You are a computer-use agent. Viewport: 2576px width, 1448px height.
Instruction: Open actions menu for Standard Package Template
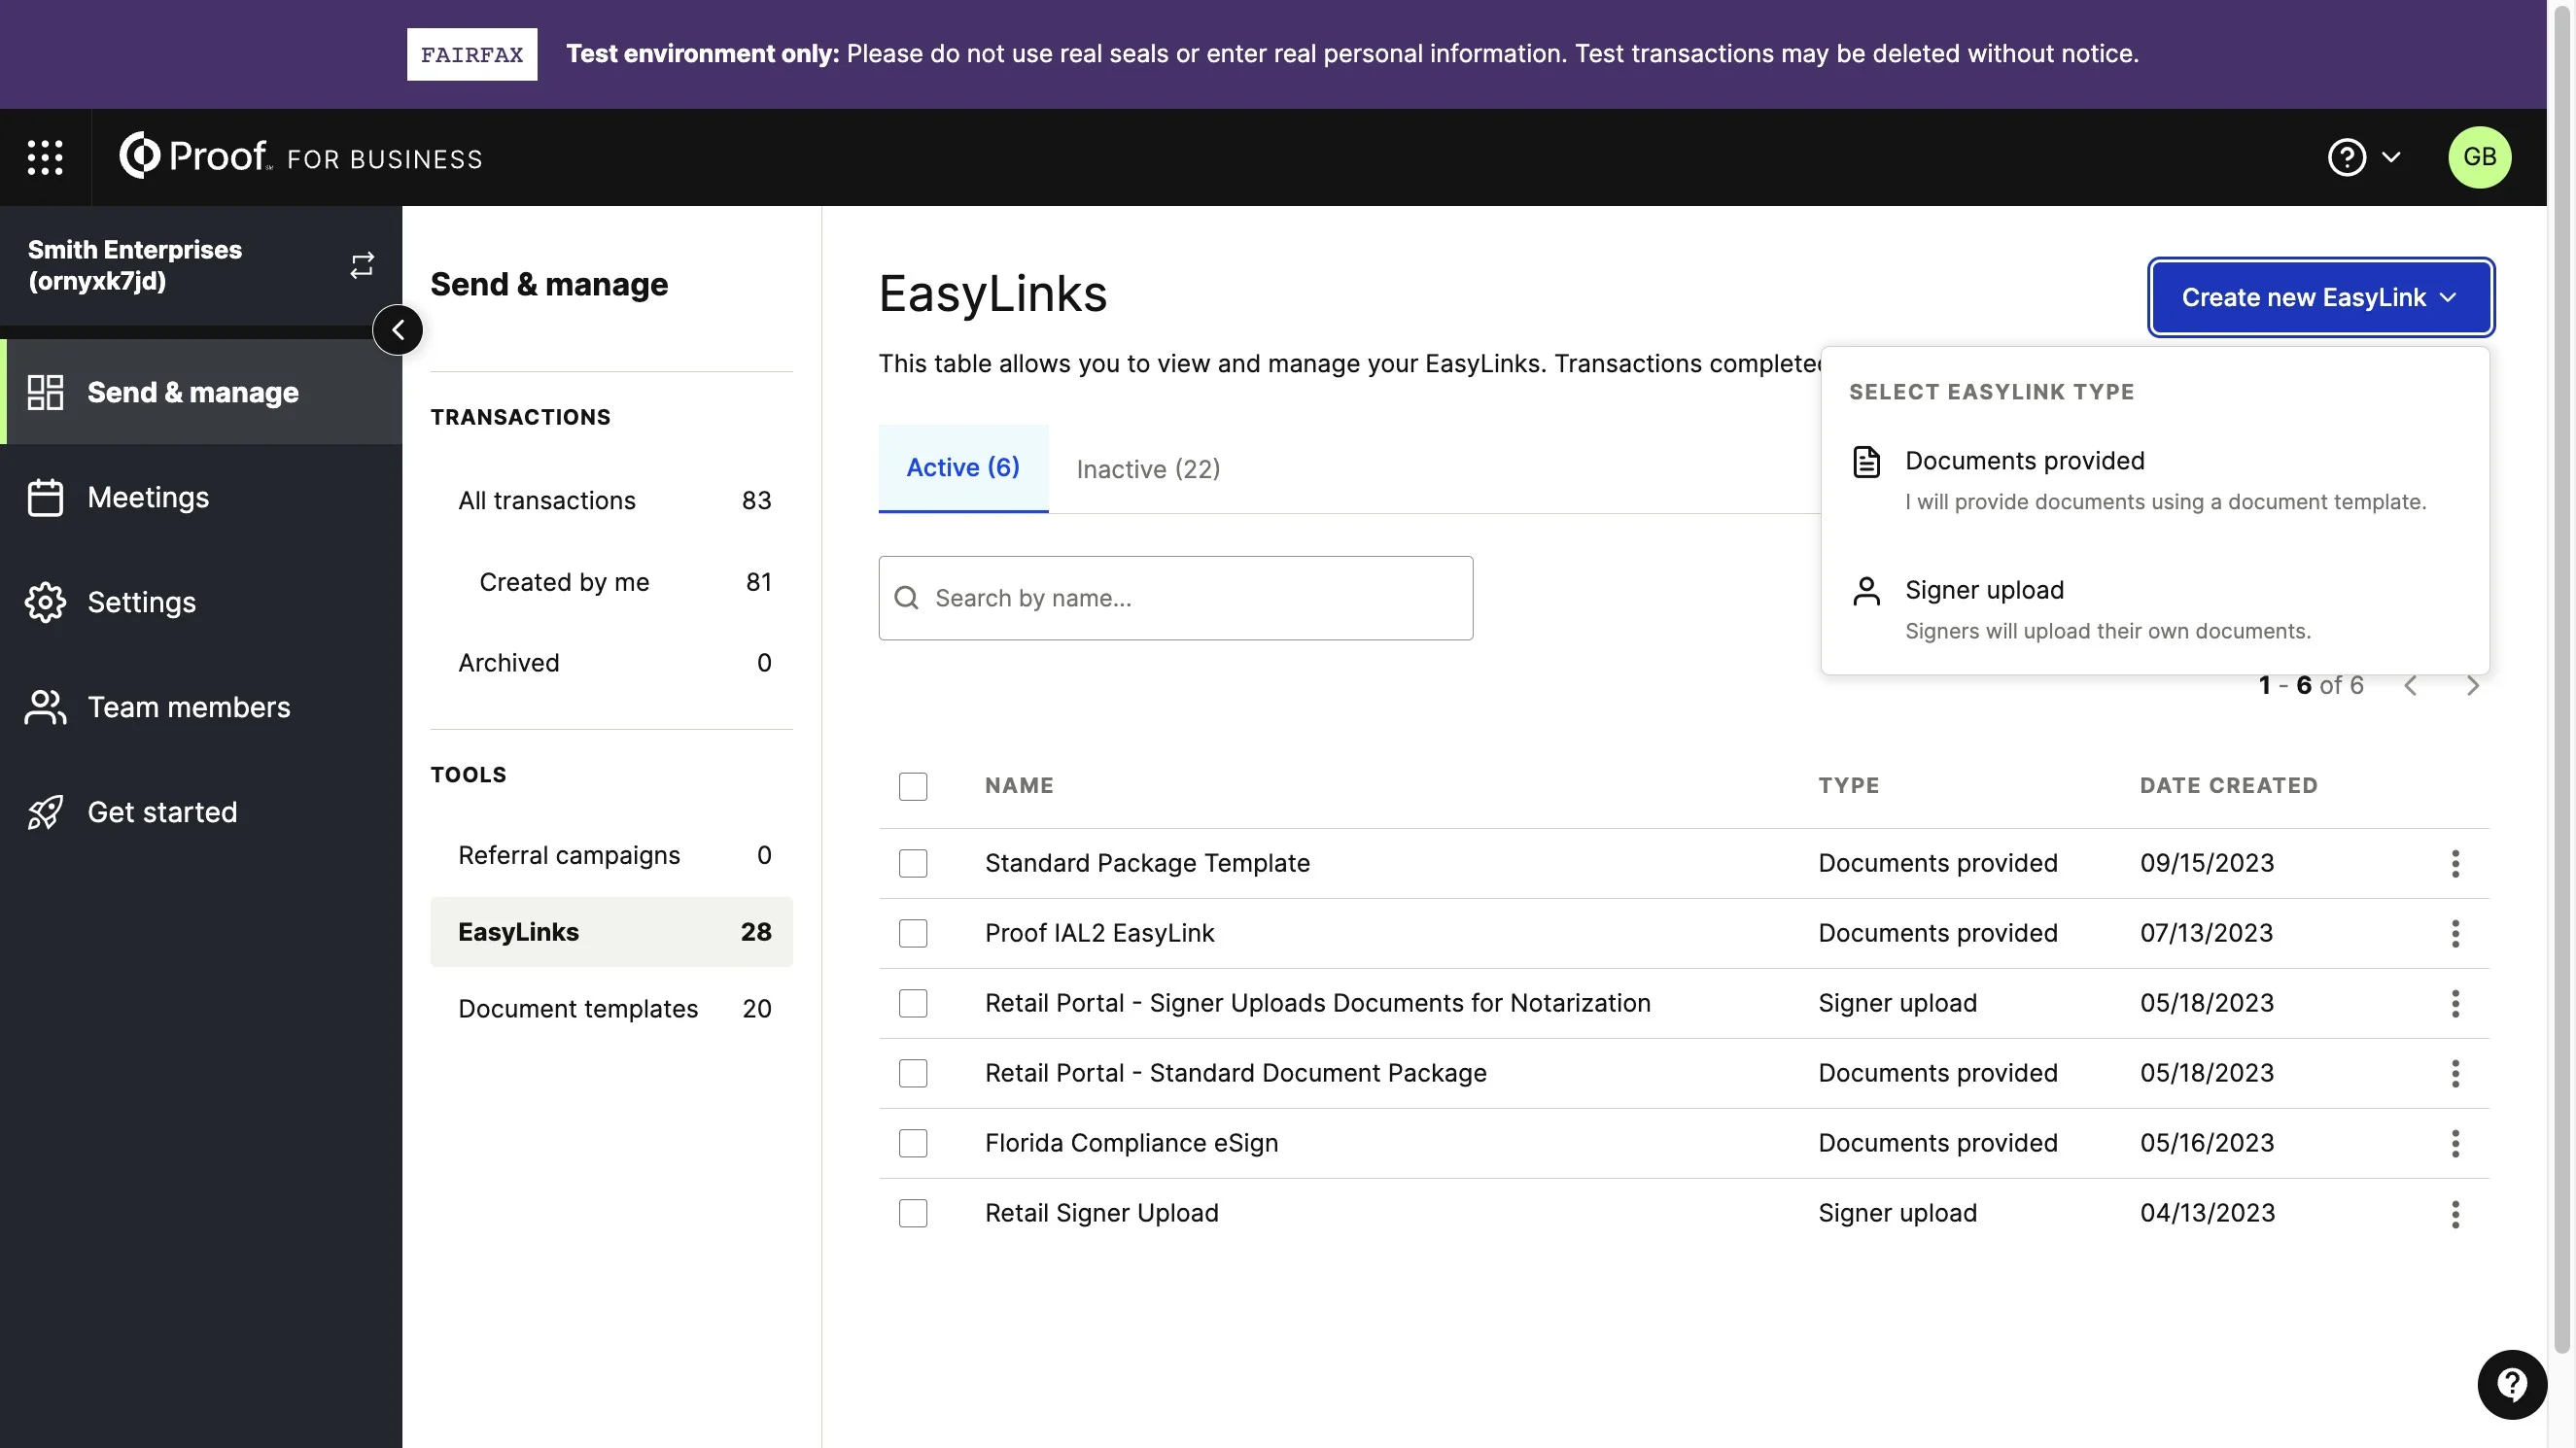(x=2454, y=863)
